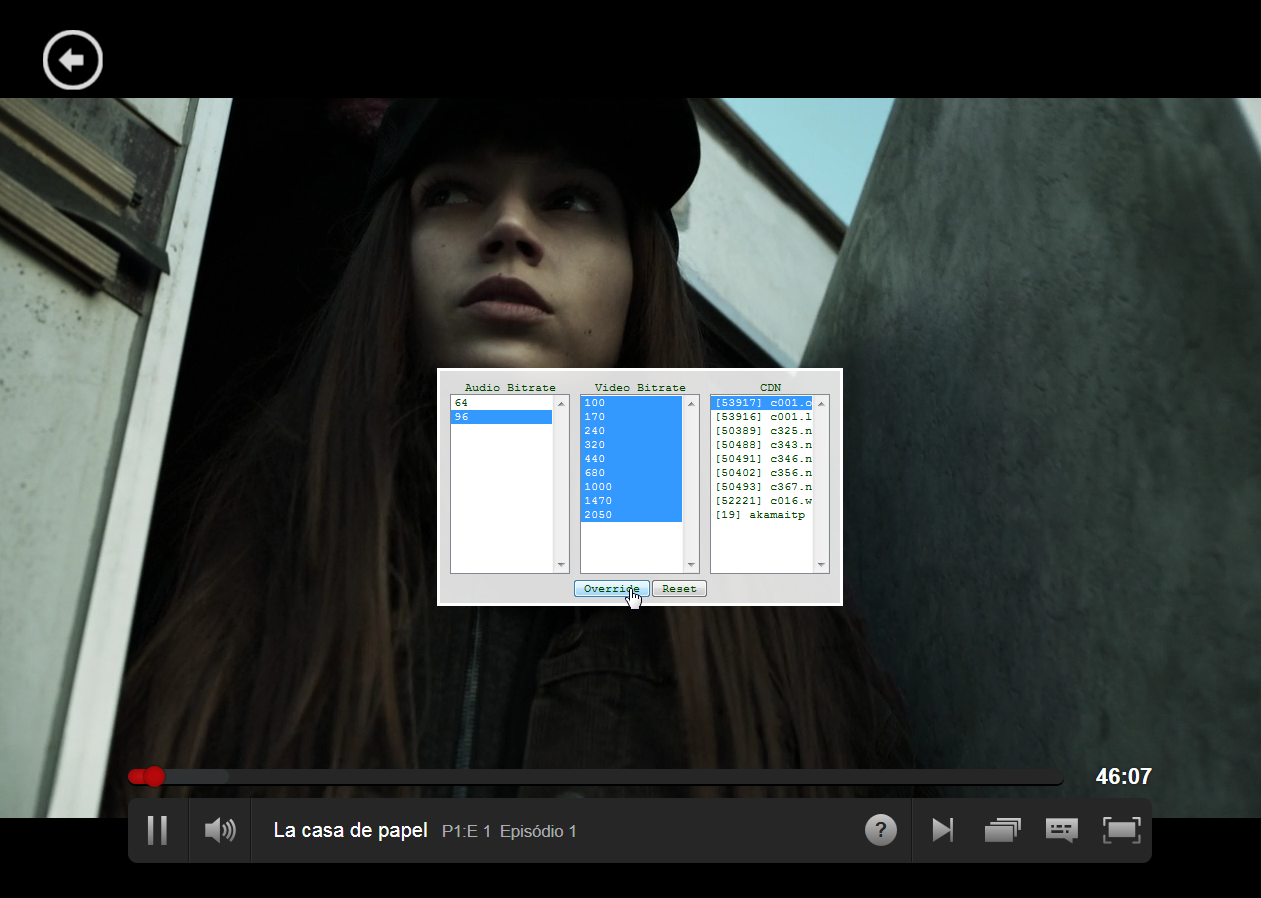
Task: Select CDN entry [53916] c001
Action: pos(762,417)
